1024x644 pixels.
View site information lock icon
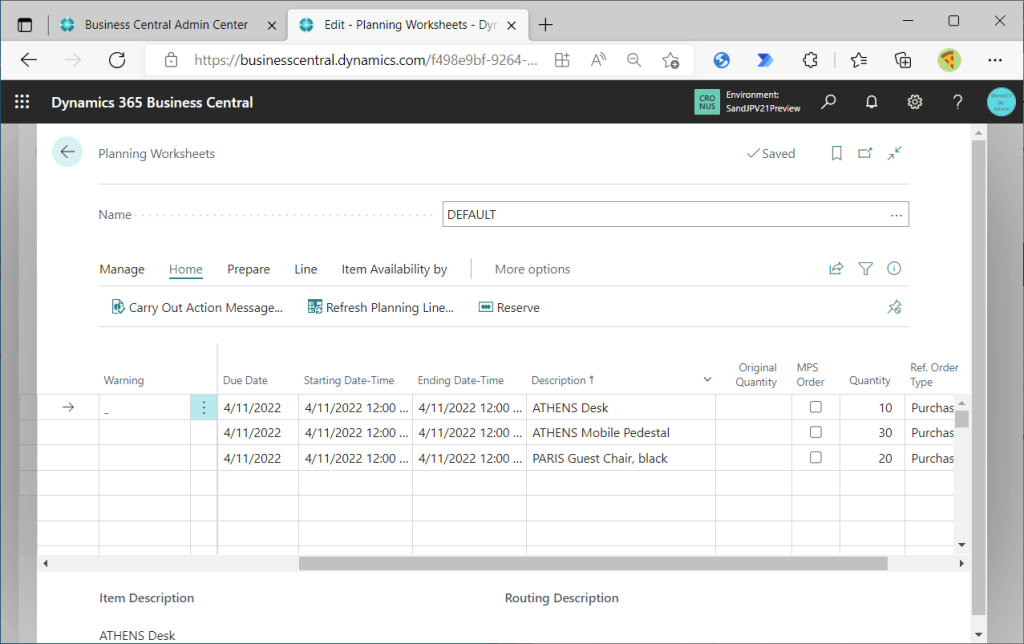[x=171, y=60]
